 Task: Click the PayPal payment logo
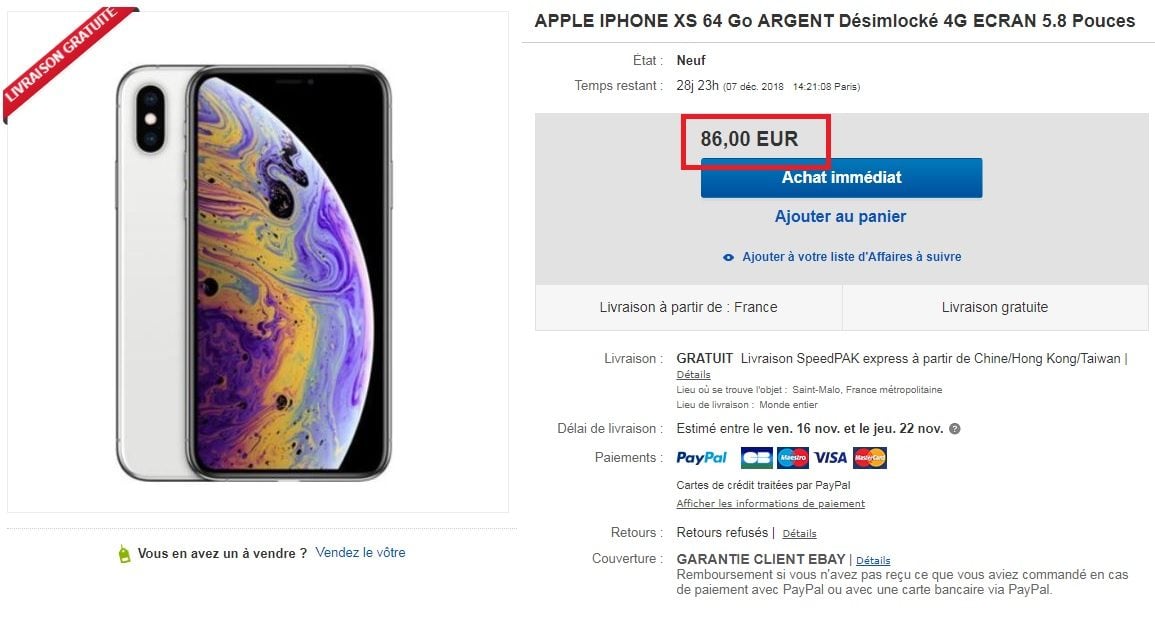[701, 458]
